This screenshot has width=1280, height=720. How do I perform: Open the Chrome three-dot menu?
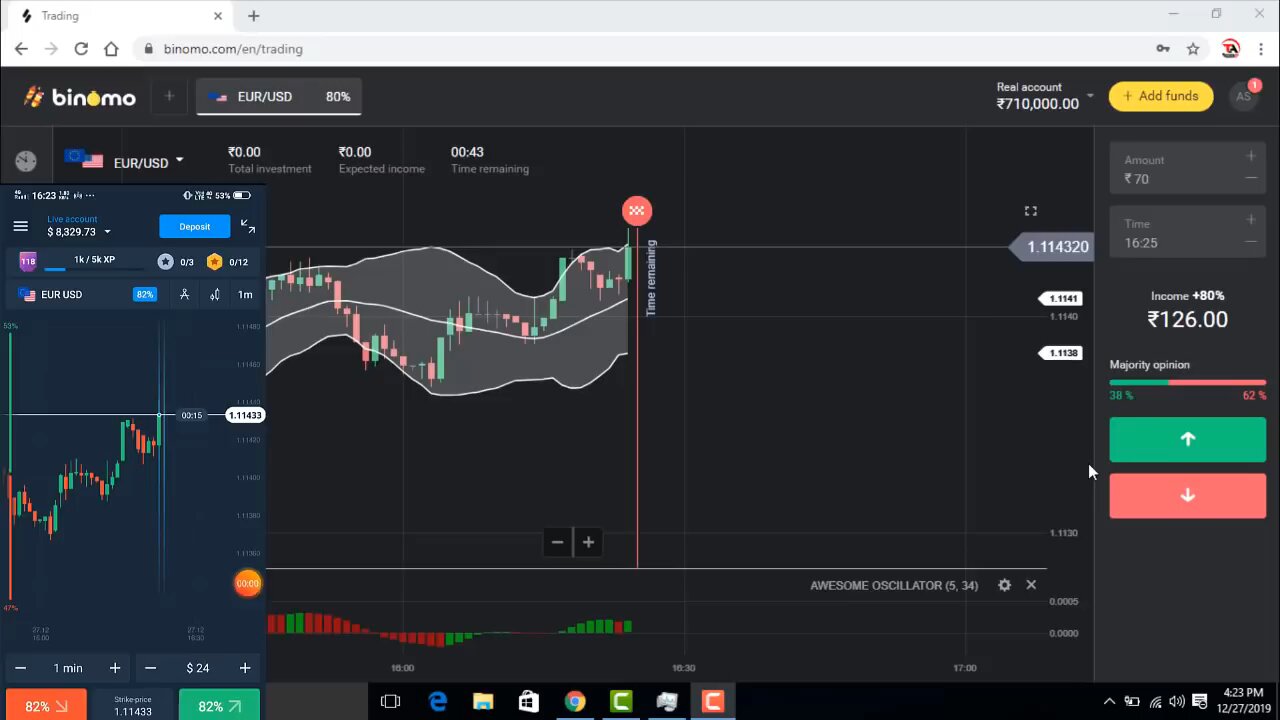pos(1260,49)
